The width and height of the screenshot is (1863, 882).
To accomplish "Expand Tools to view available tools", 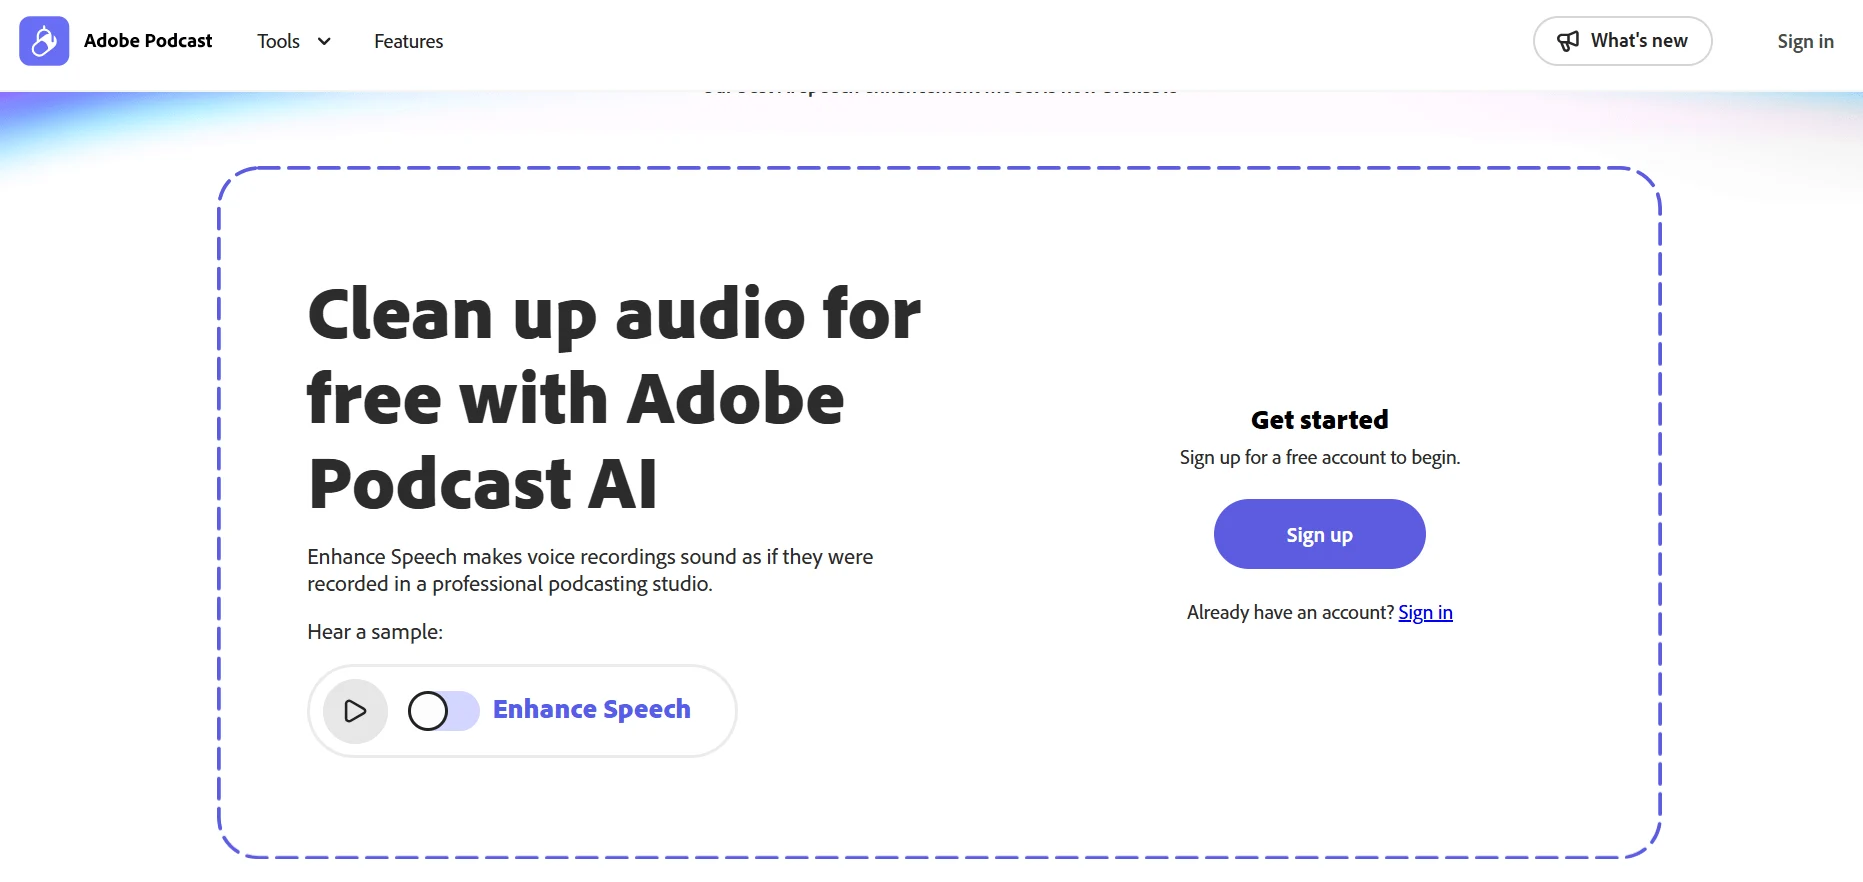I will point(290,42).
